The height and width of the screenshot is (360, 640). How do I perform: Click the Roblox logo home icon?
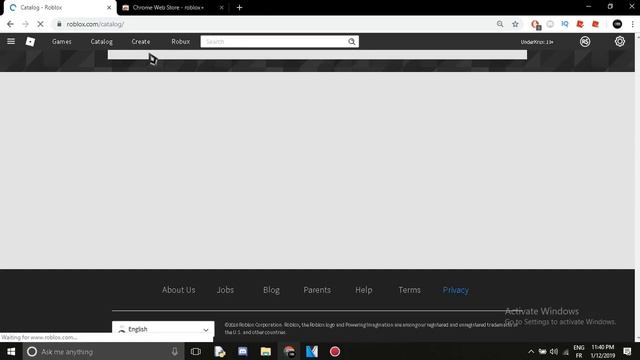point(30,42)
